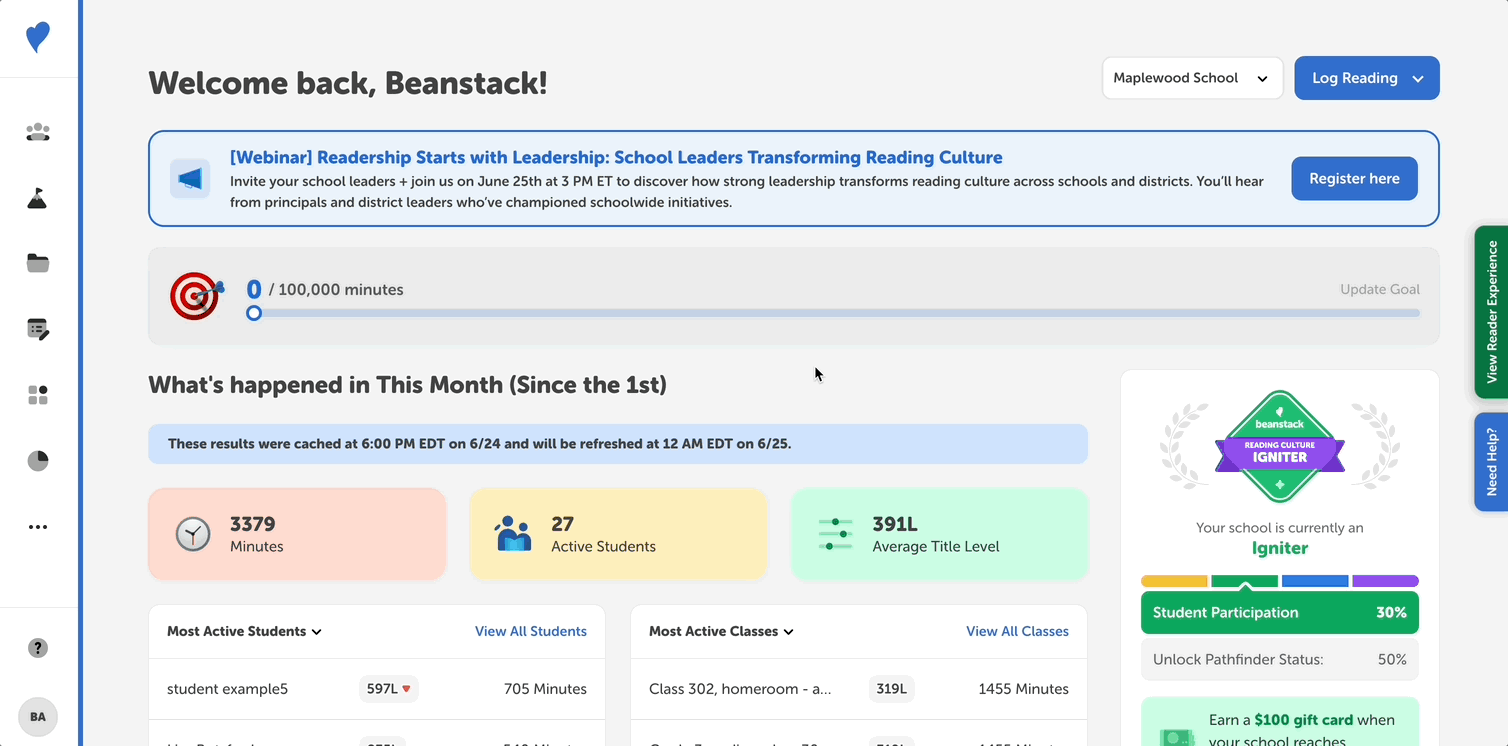This screenshot has width=1508, height=746.
Task: View reports via the pie chart sidebar icon
Action: [x=38, y=460]
